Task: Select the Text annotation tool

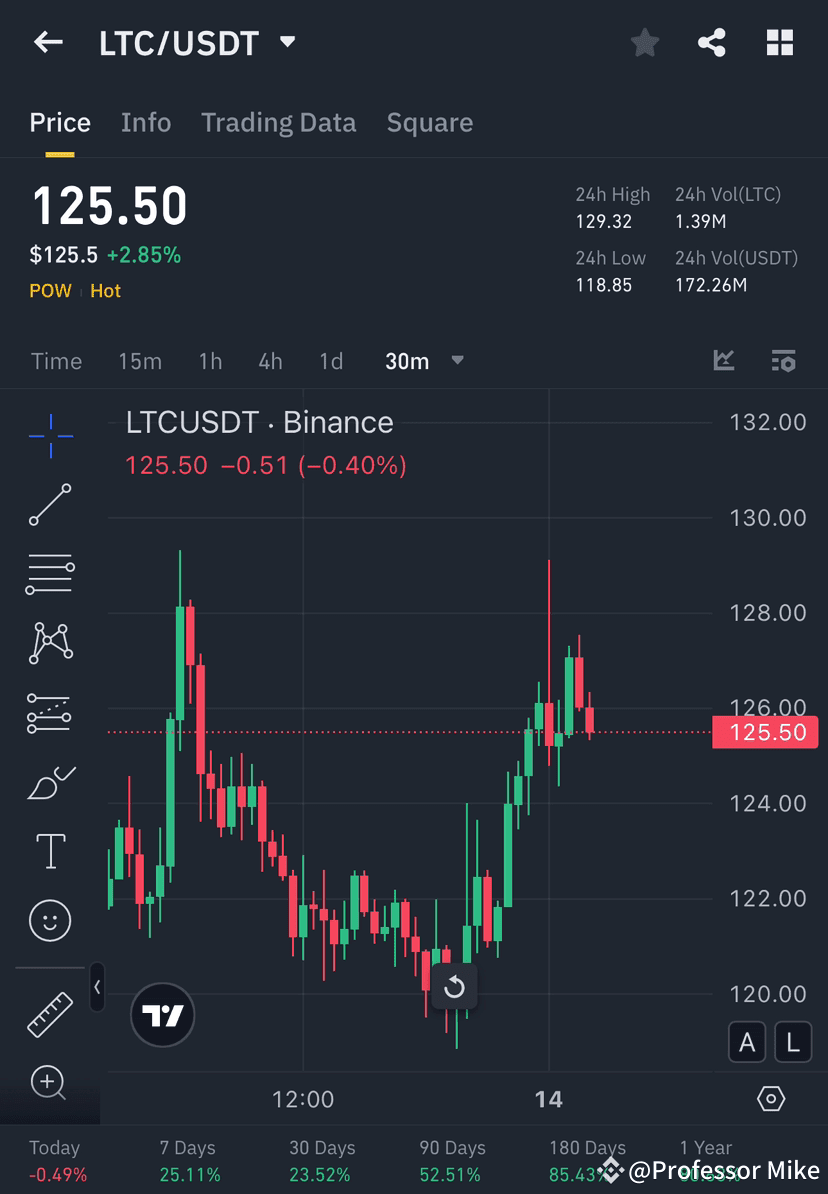Action: coord(50,850)
